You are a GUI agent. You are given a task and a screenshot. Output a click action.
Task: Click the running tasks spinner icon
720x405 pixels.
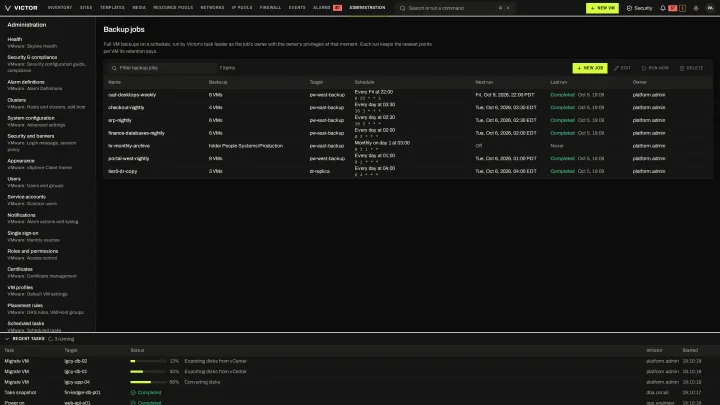(x=51, y=339)
